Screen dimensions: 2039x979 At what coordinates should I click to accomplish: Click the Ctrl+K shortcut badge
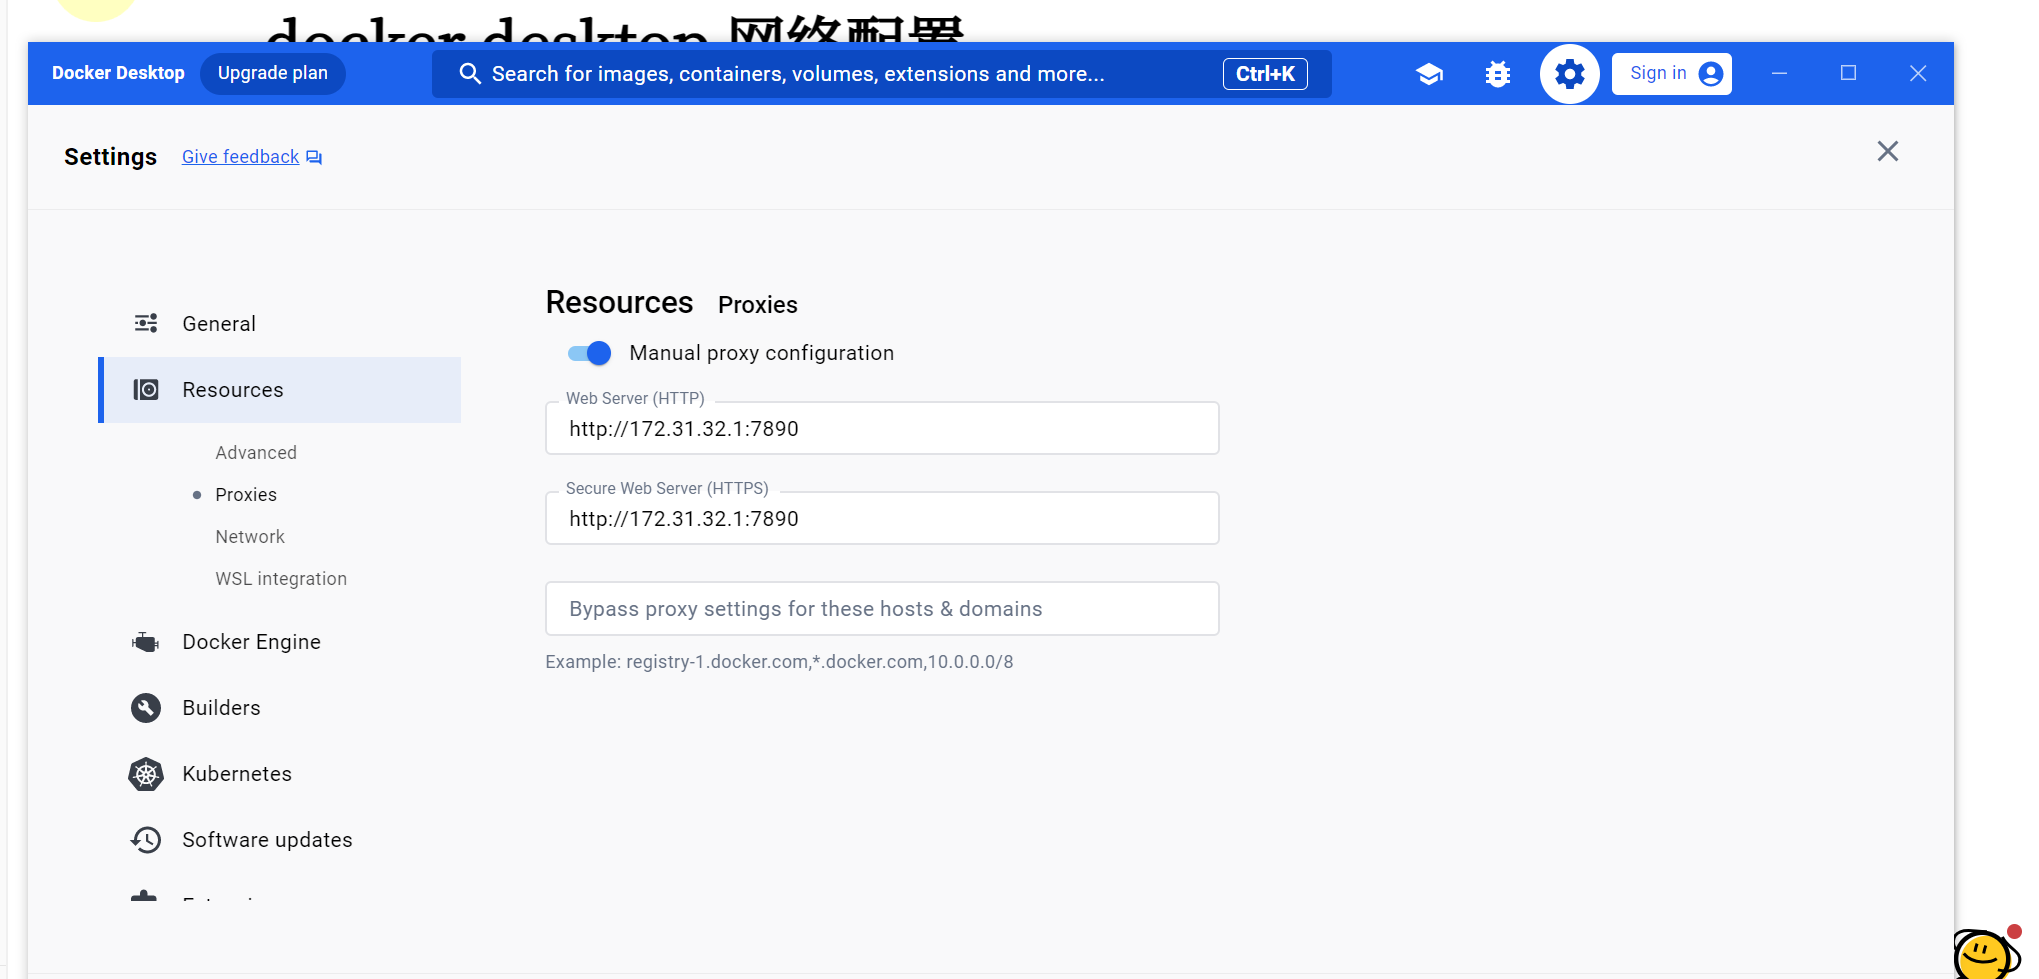tap(1265, 74)
